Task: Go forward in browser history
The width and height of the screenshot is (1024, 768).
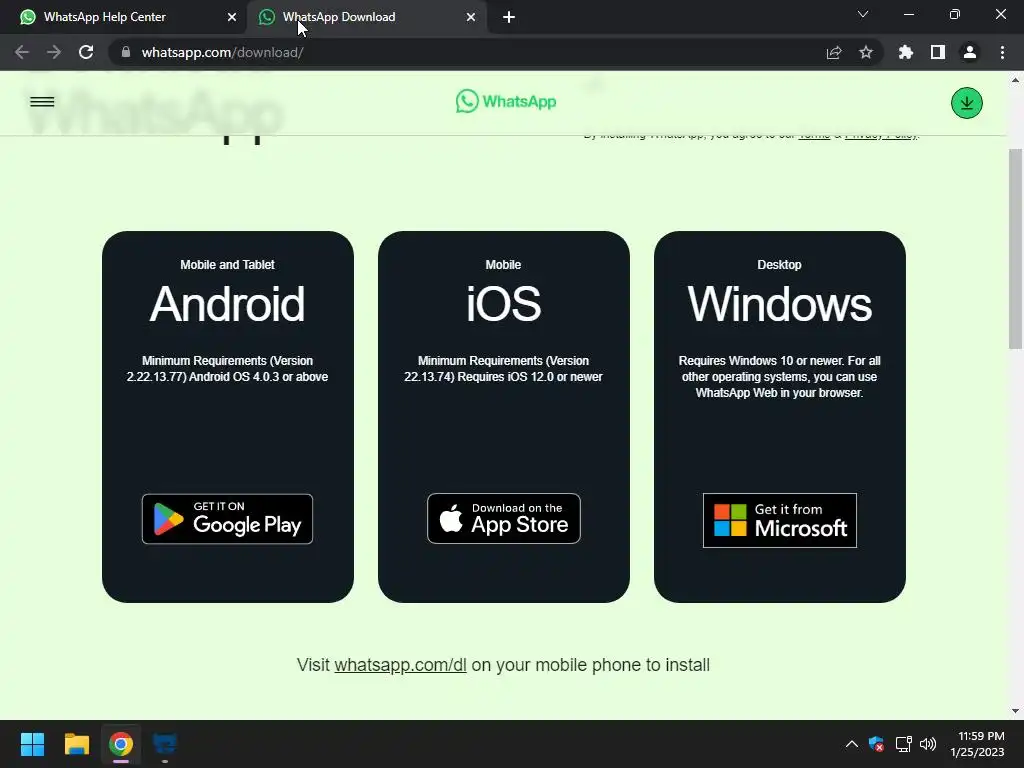Action: 54,52
